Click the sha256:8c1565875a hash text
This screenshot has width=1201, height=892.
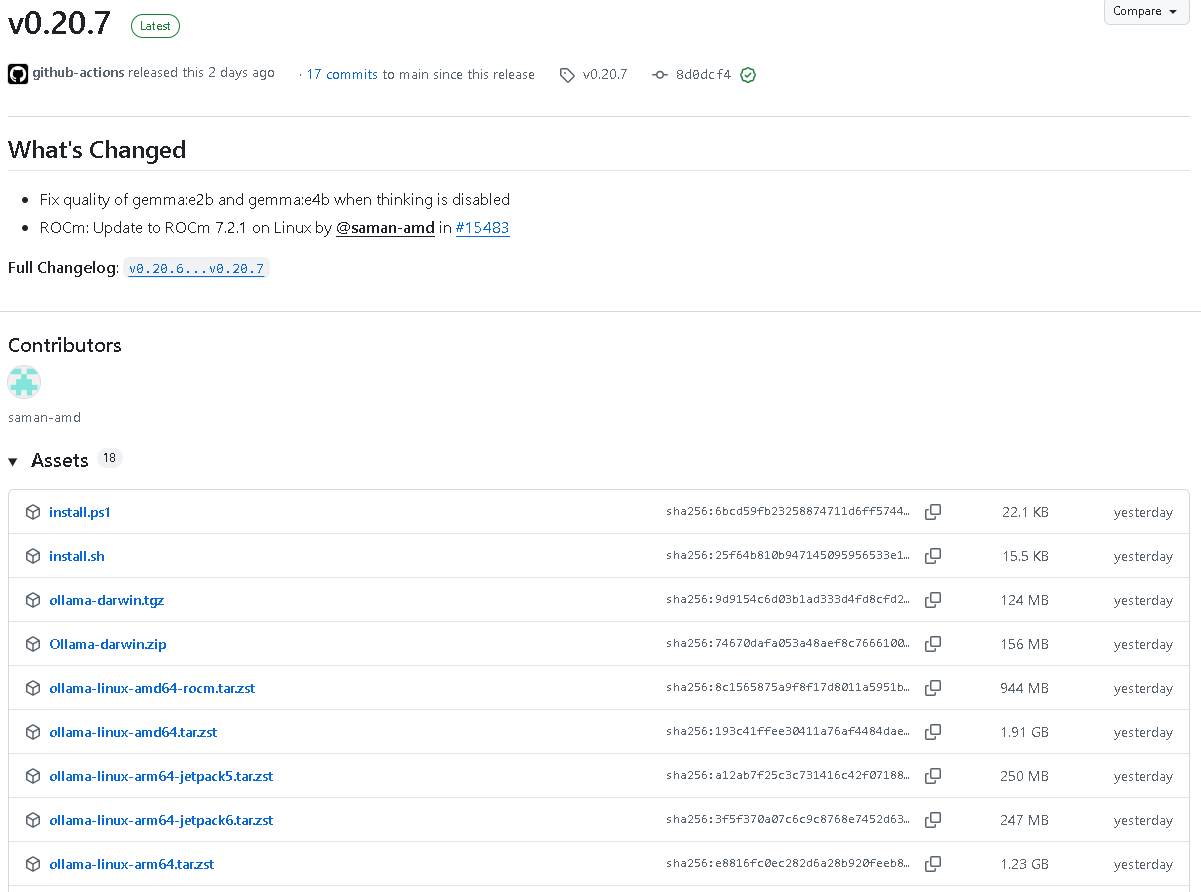pyautogui.click(x=789, y=688)
